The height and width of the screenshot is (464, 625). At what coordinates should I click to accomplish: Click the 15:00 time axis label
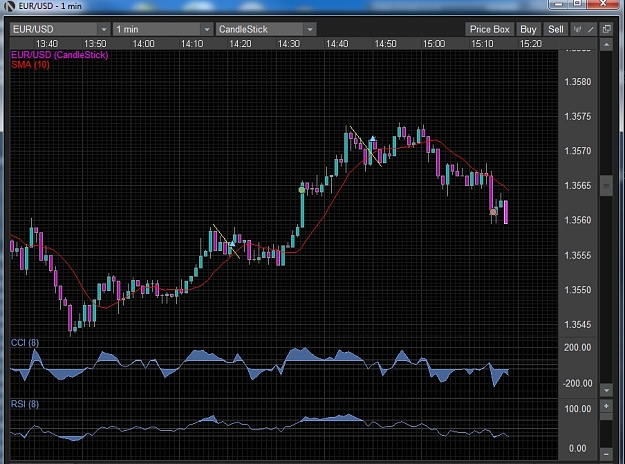pos(434,43)
